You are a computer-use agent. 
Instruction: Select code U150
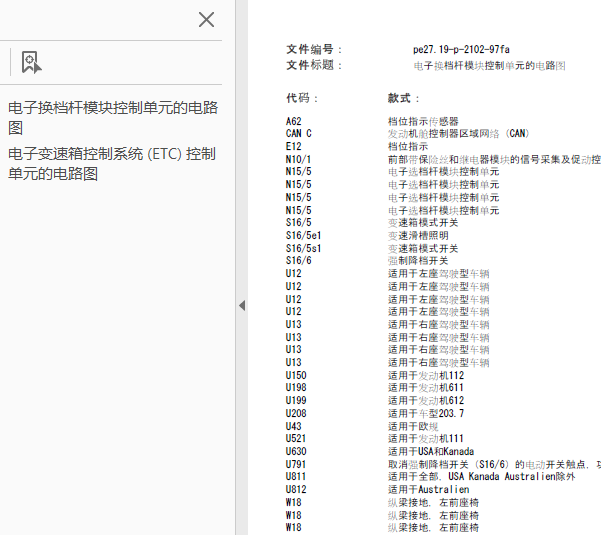(x=296, y=375)
